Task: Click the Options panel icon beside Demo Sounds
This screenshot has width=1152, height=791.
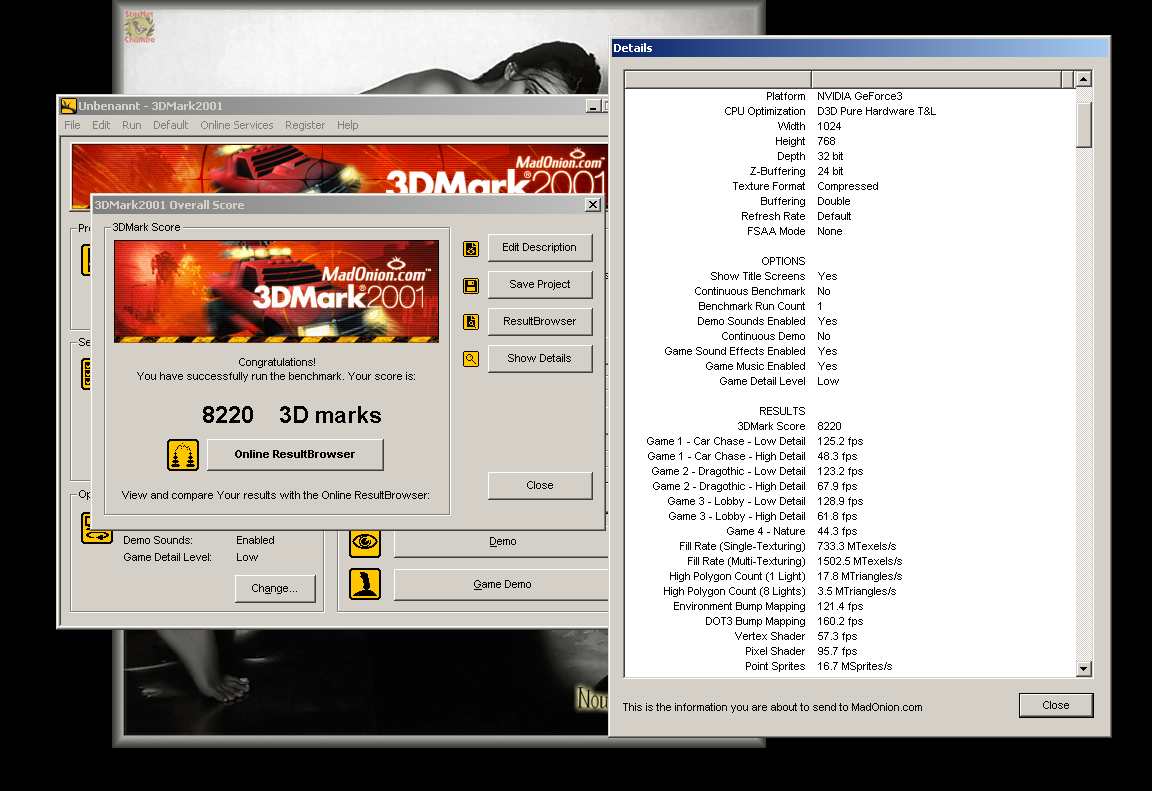Action: pos(96,528)
